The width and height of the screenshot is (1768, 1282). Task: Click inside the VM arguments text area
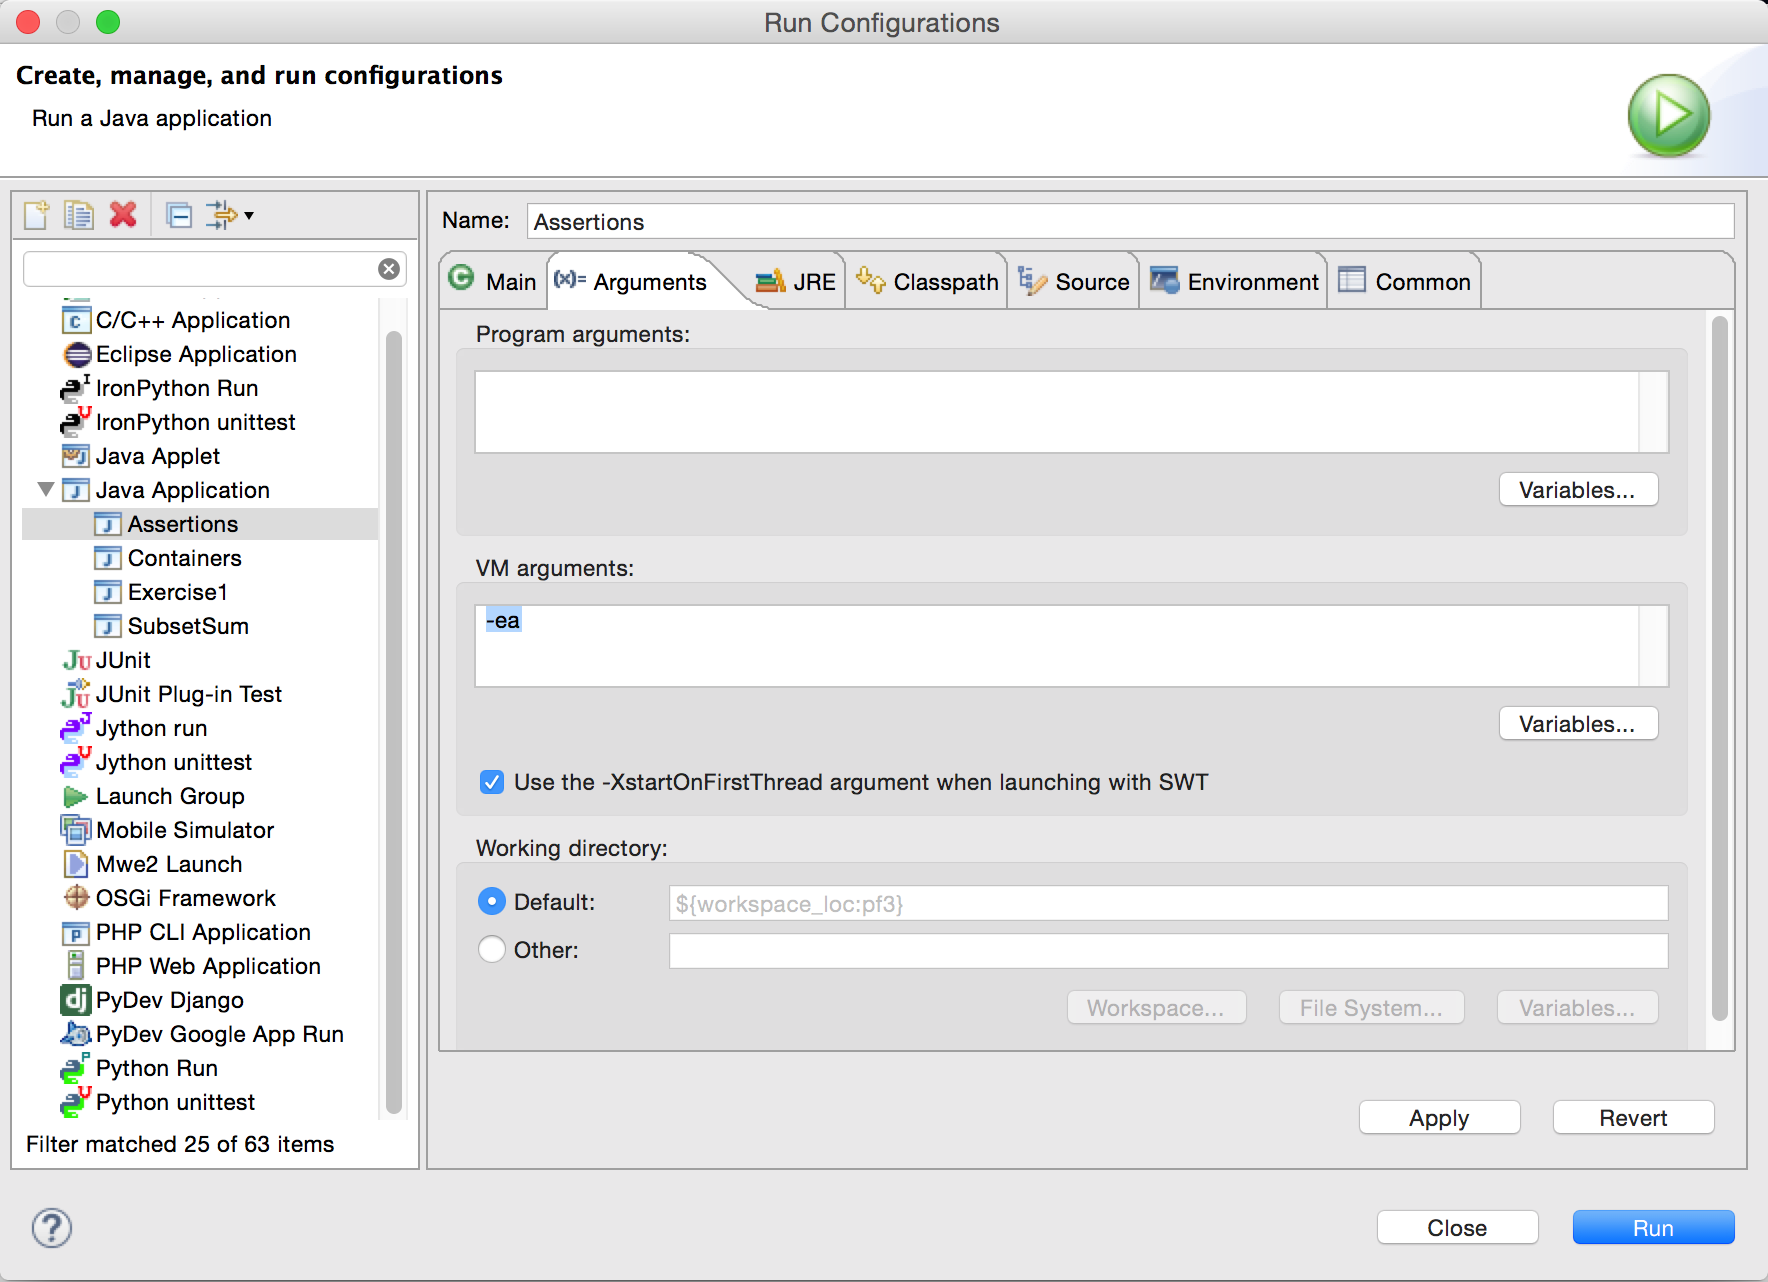click(x=1057, y=646)
